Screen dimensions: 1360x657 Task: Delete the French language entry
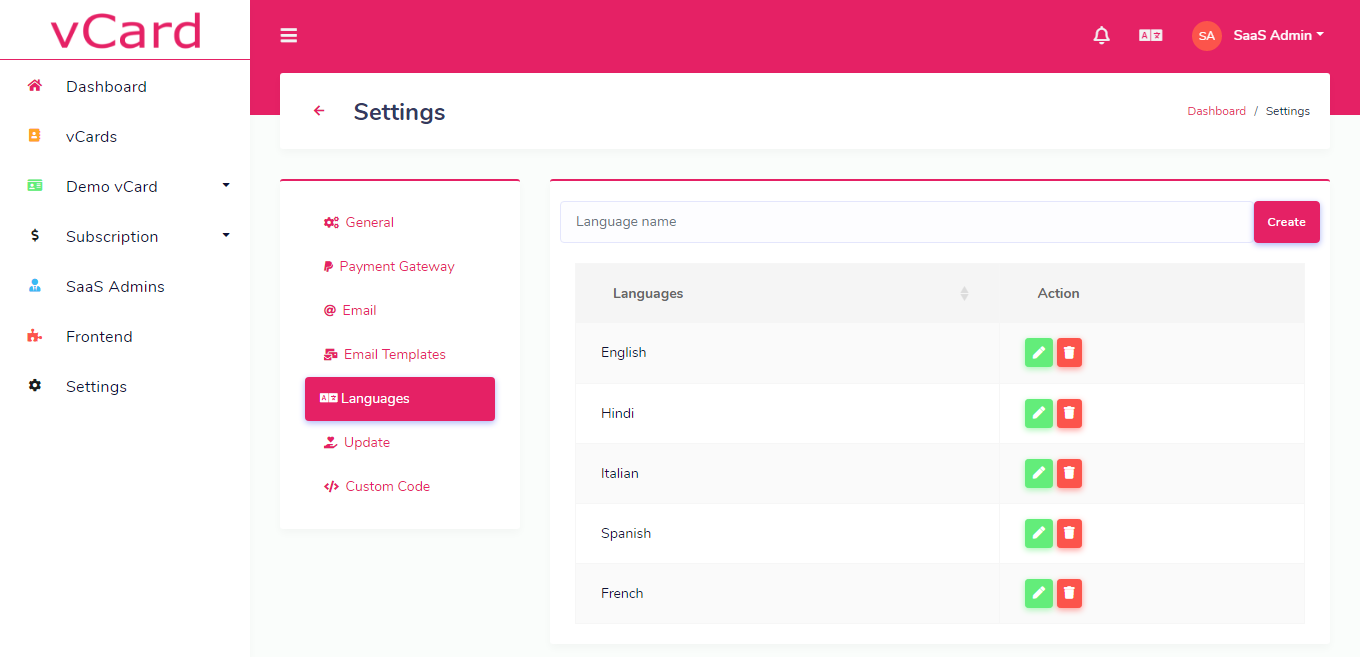point(1069,593)
